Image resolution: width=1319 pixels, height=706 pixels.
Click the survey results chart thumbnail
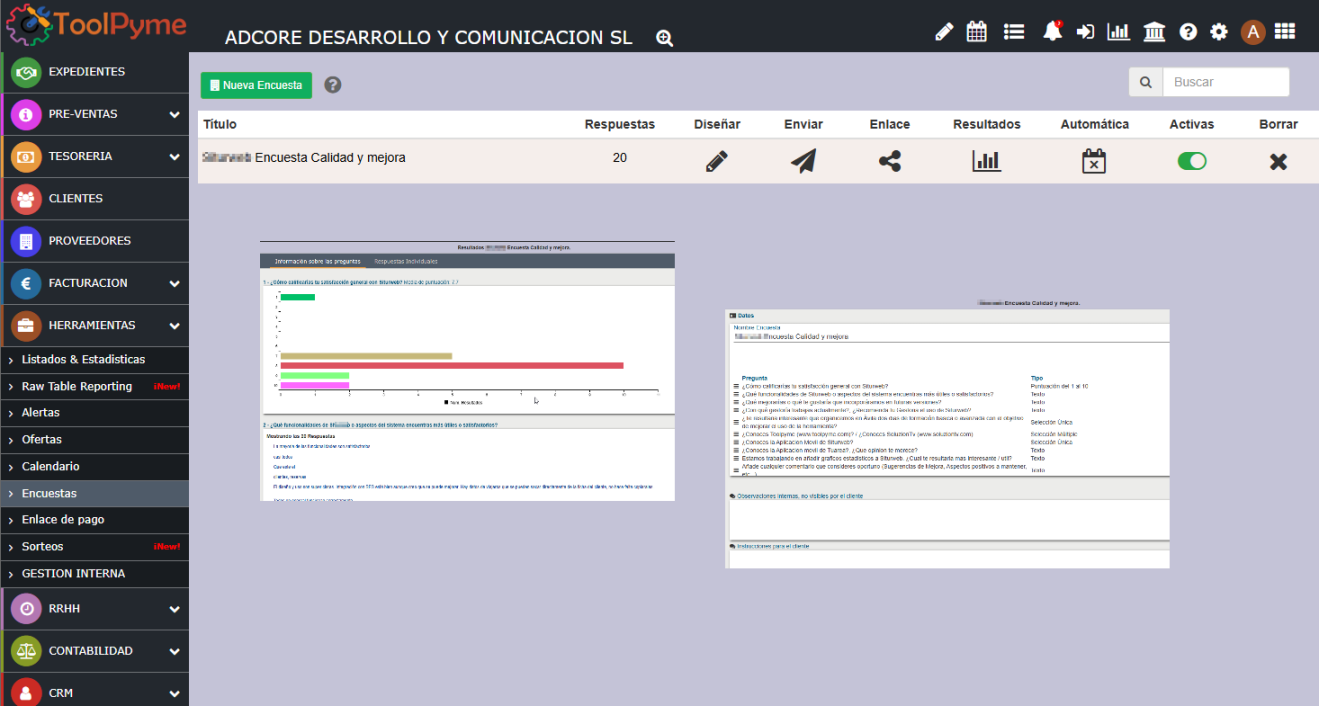tap(467, 371)
